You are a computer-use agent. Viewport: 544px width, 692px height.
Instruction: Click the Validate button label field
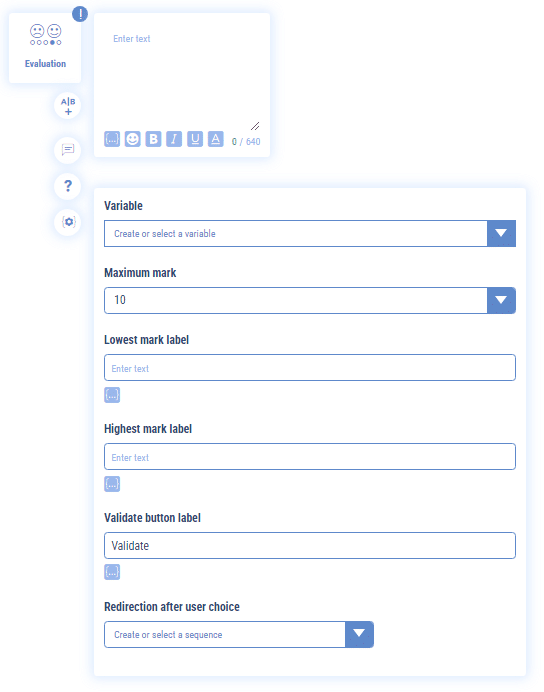[x=310, y=545]
